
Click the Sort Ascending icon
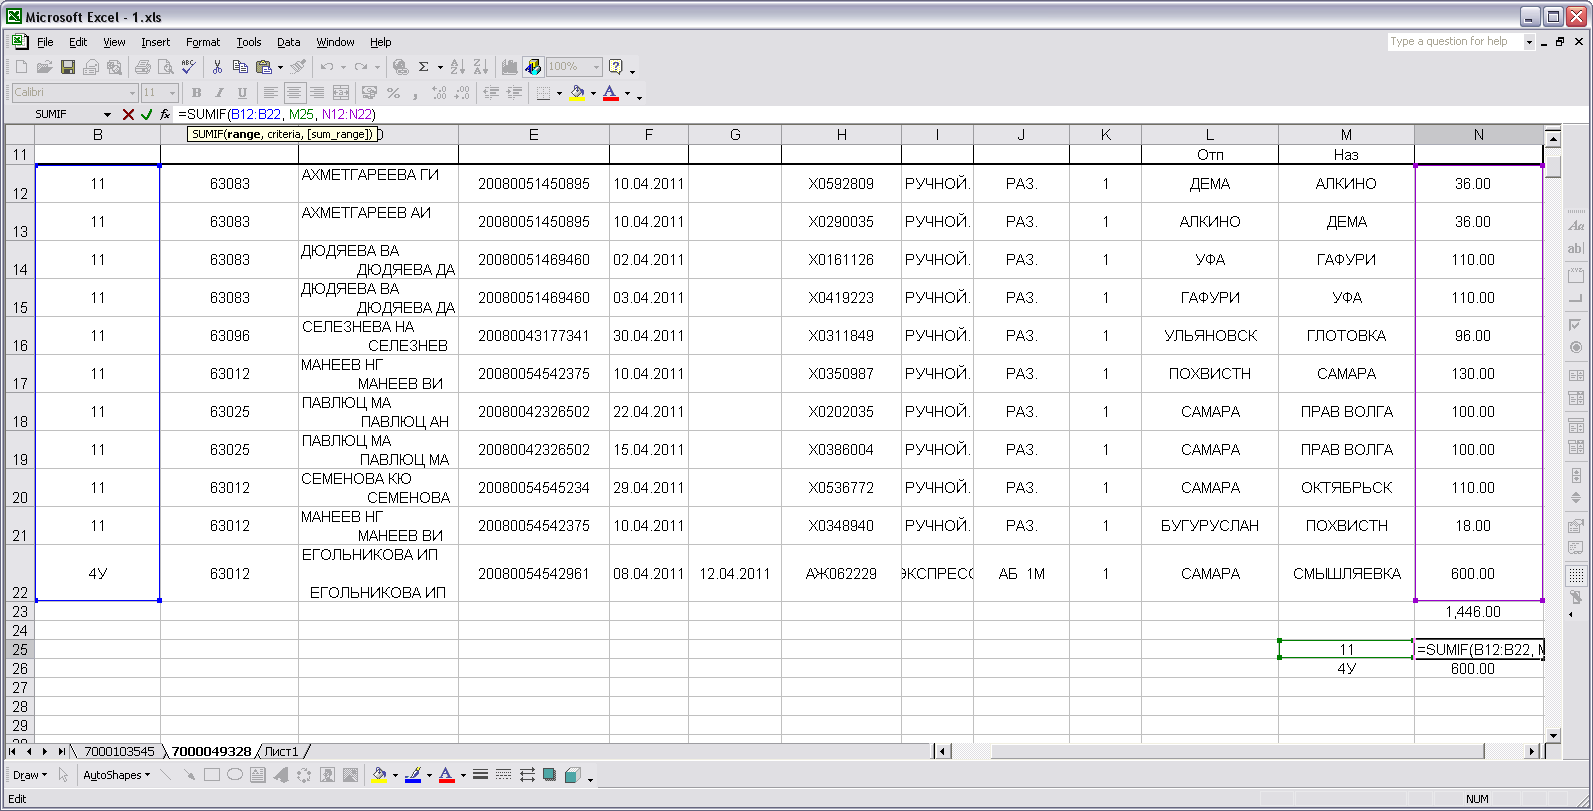tap(458, 67)
